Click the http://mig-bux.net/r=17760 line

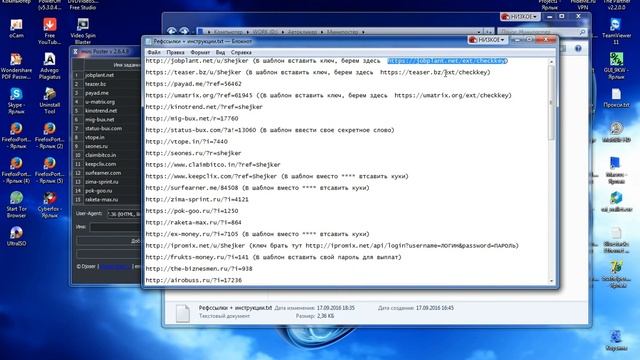(x=192, y=118)
